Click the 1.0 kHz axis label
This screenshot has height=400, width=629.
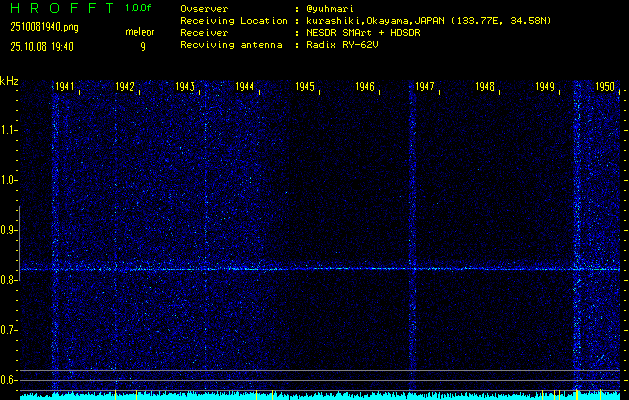6,181
